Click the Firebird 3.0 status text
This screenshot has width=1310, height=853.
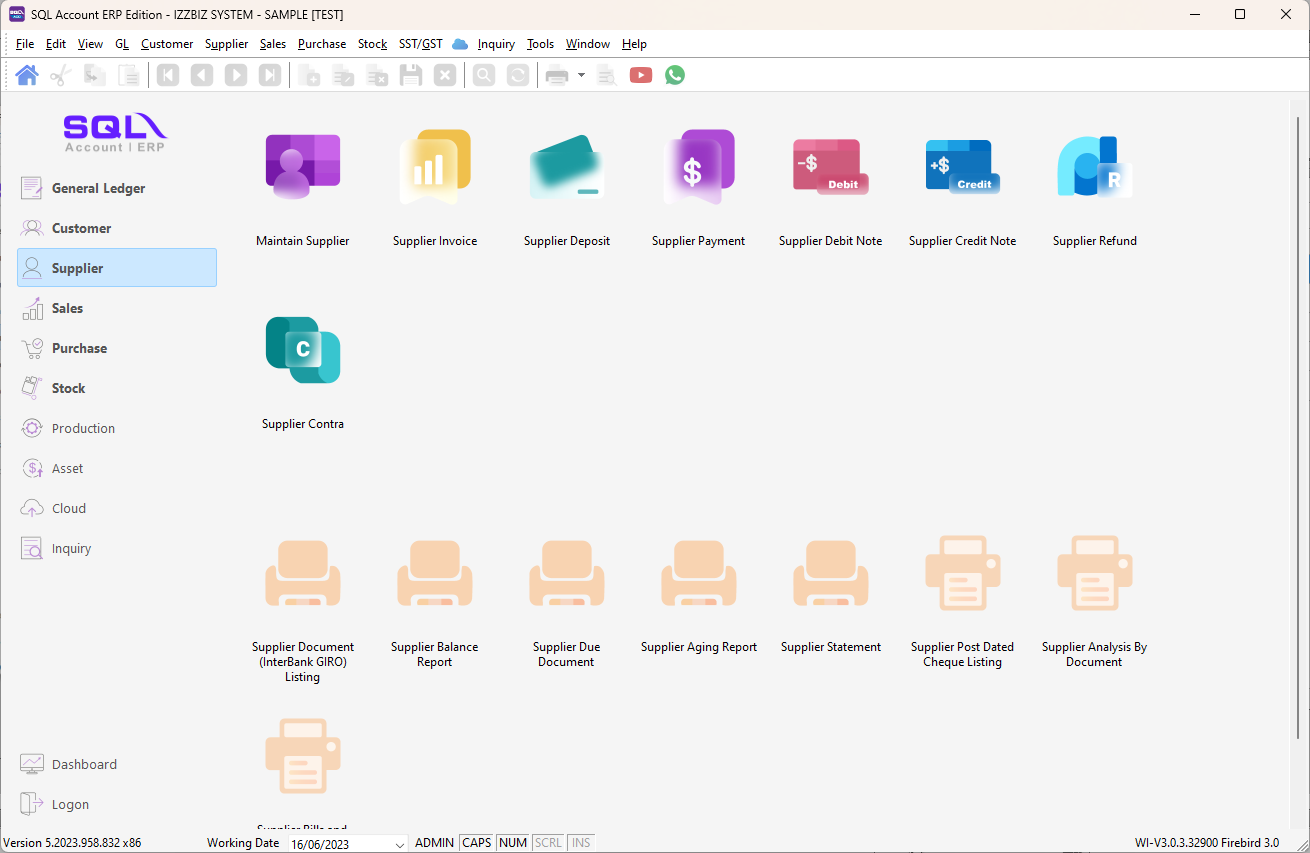[x=1250, y=843]
